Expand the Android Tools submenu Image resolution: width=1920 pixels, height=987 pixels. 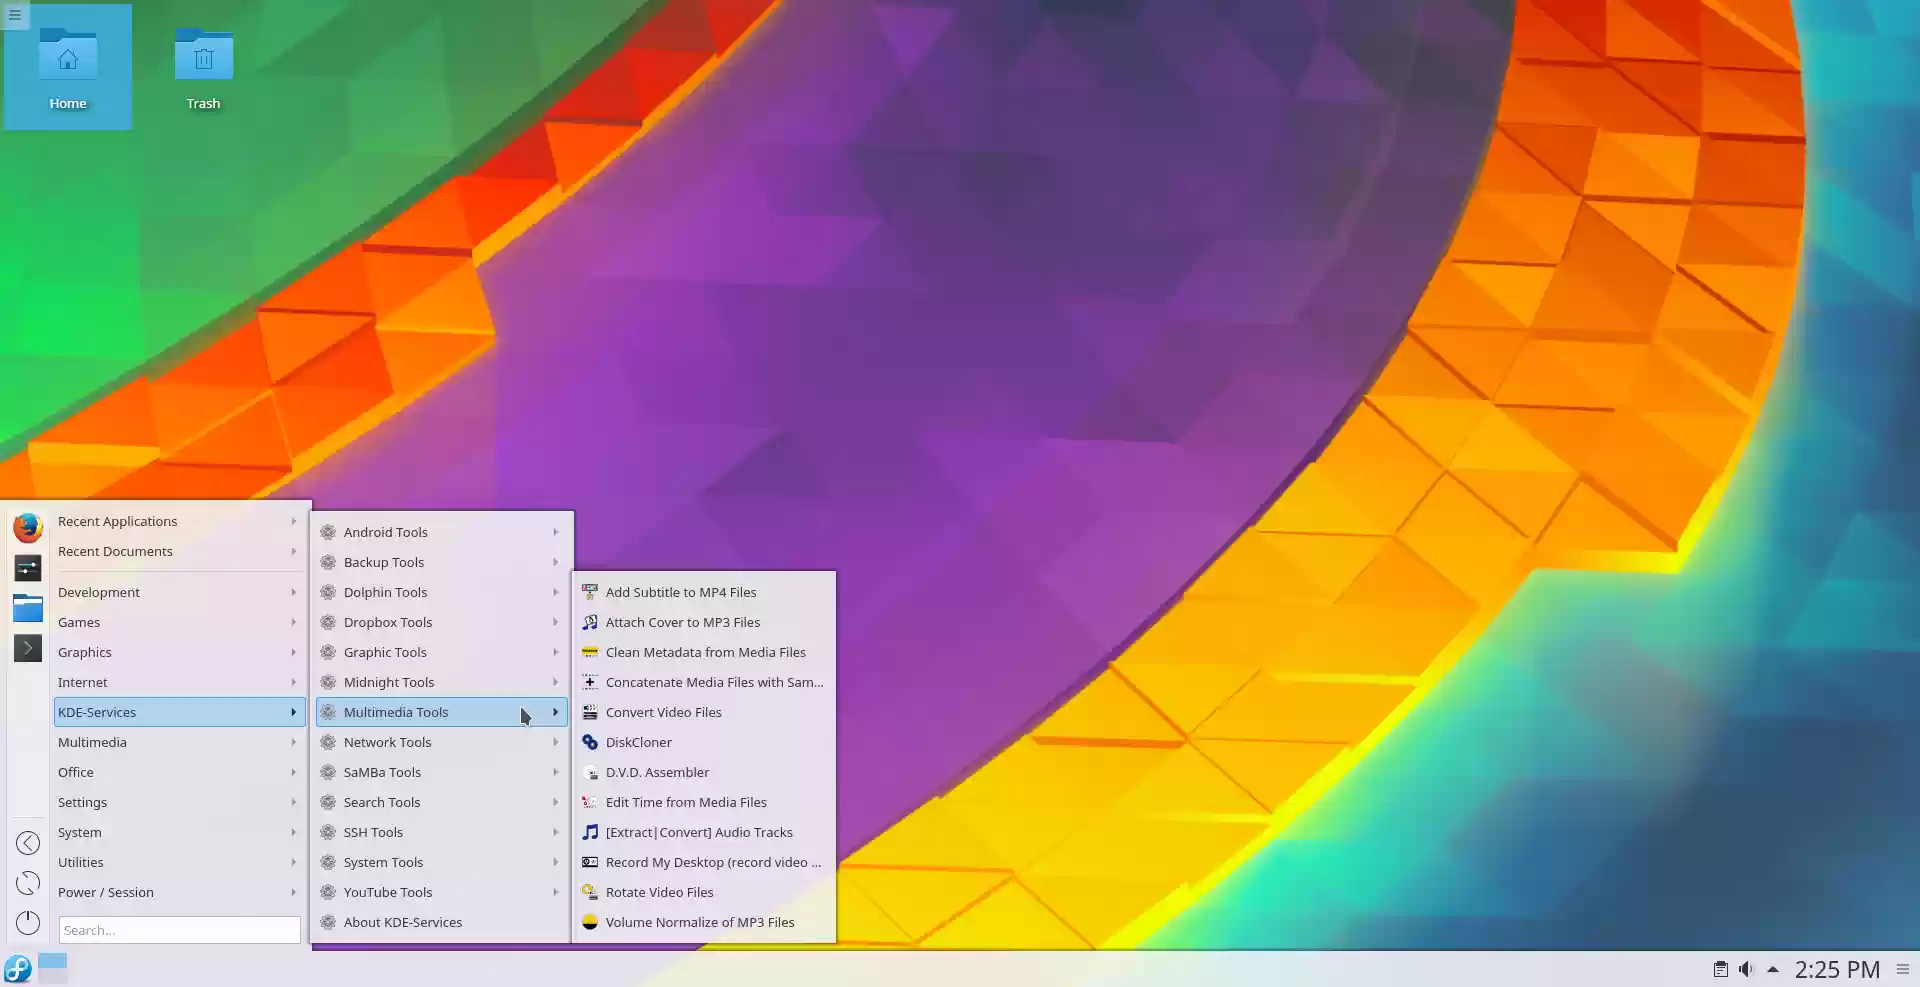[x=441, y=532]
